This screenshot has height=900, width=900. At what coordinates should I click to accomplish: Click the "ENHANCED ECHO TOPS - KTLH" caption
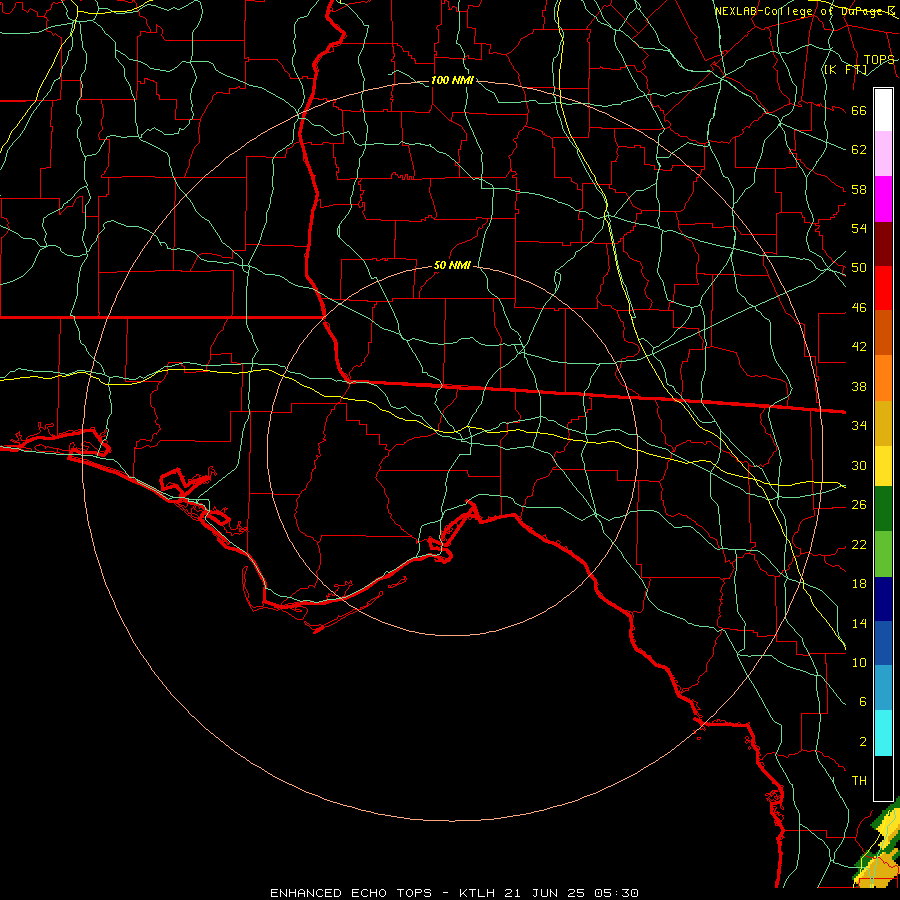tap(384, 893)
